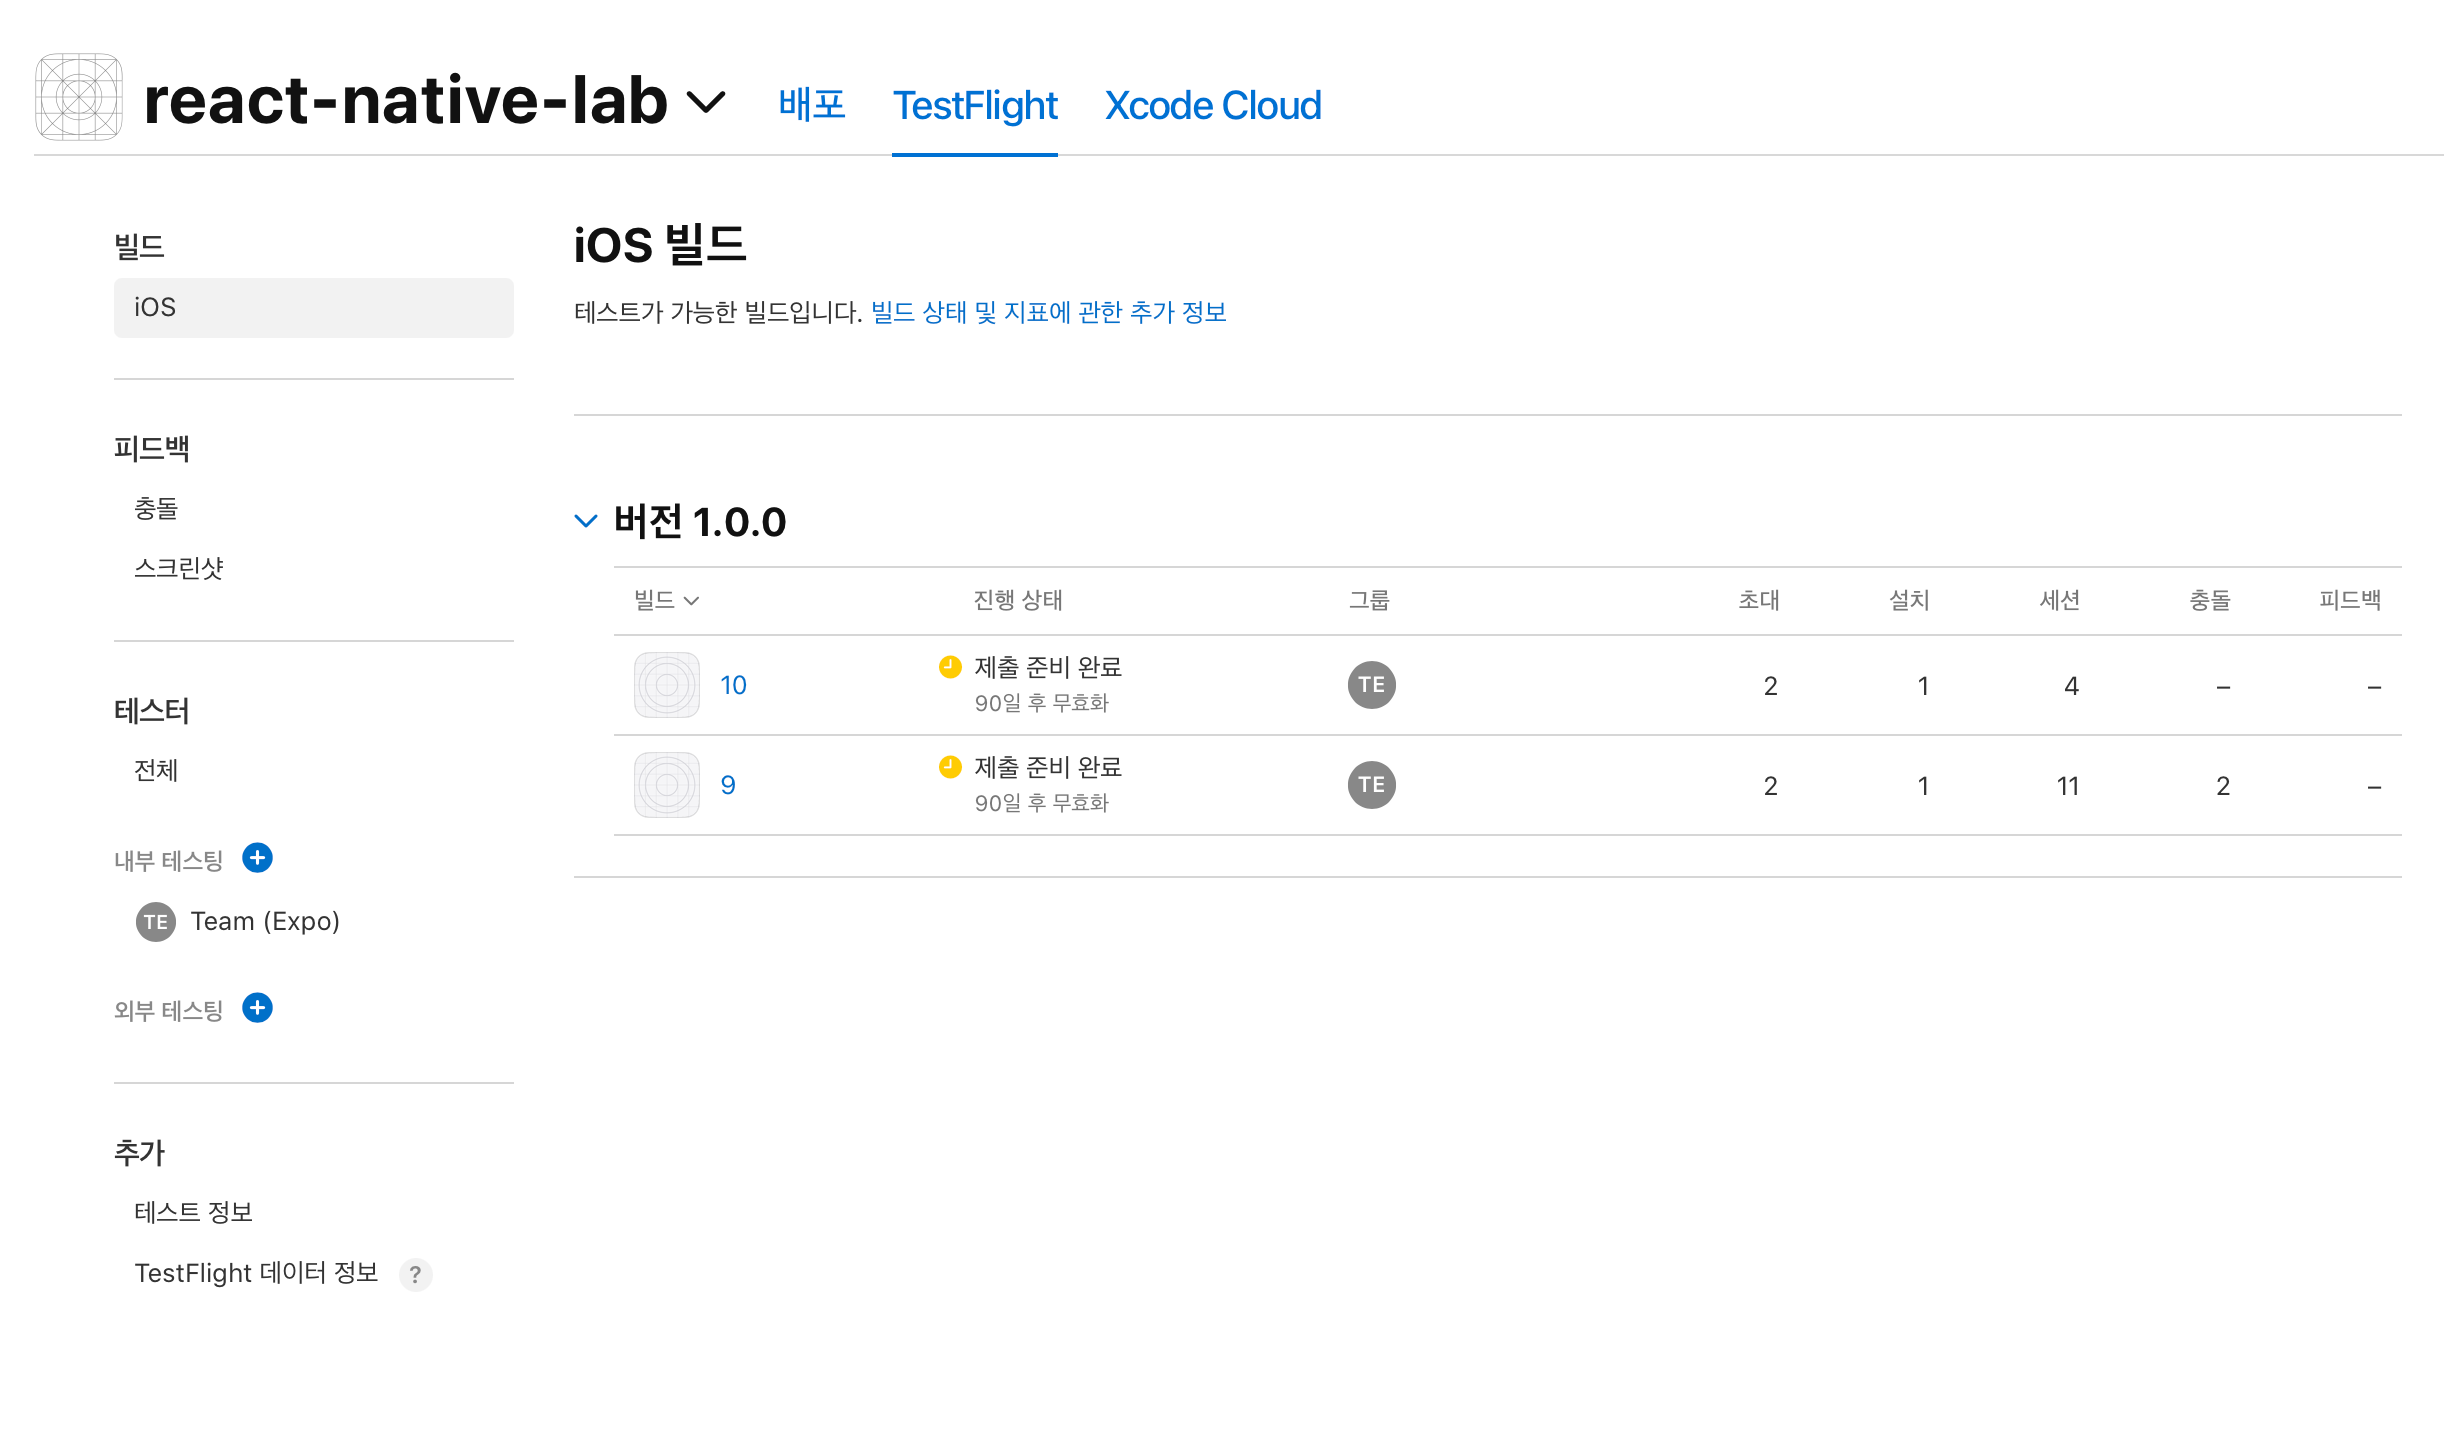The image size is (2444, 1454).
Task: Sort by the 빌드 column header
Action: [666, 600]
